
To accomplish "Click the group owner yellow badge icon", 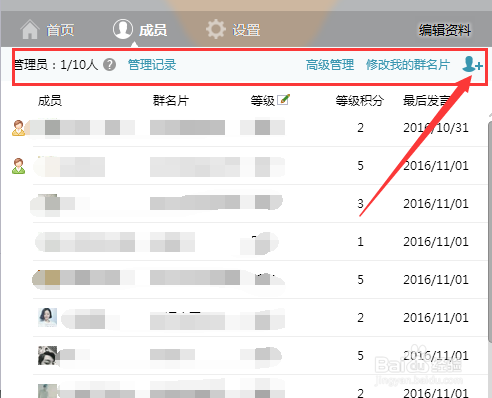I will click(18, 128).
